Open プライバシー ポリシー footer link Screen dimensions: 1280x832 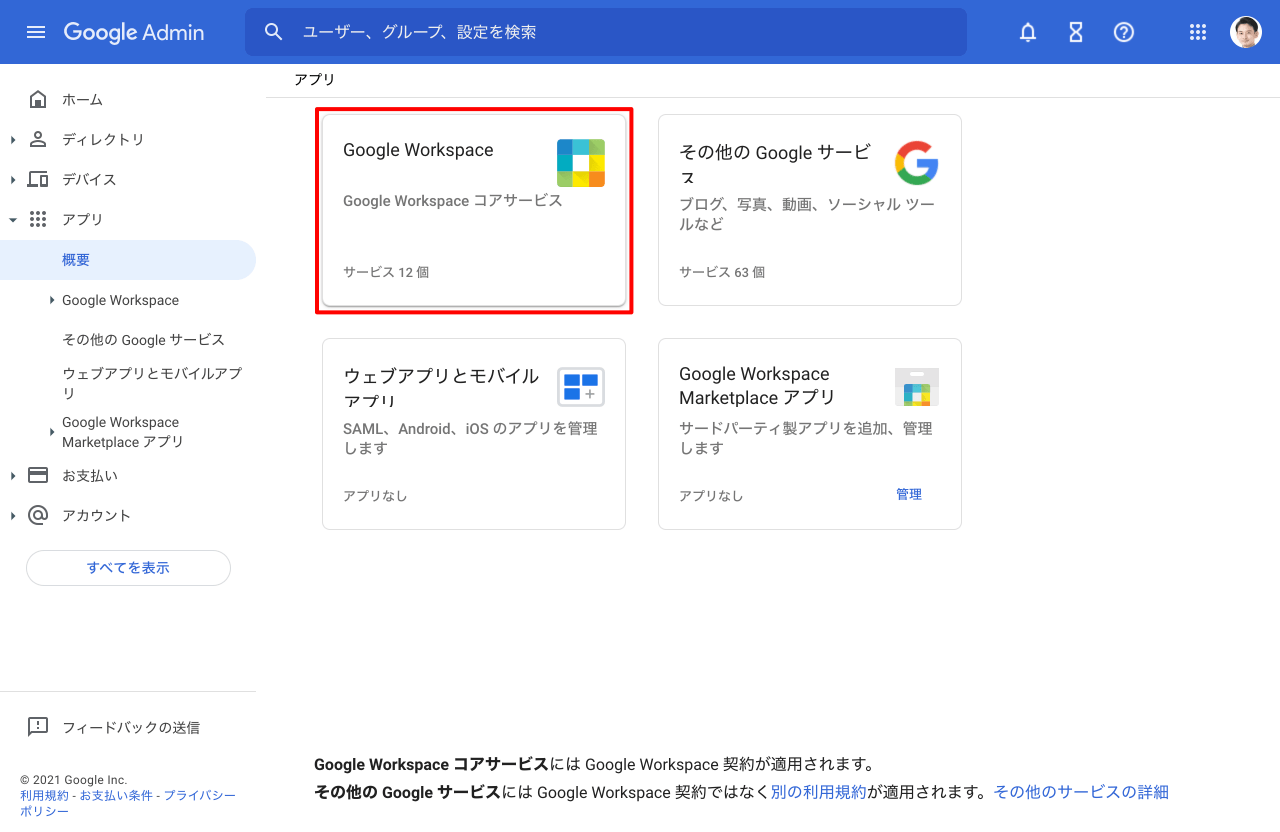(127, 803)
